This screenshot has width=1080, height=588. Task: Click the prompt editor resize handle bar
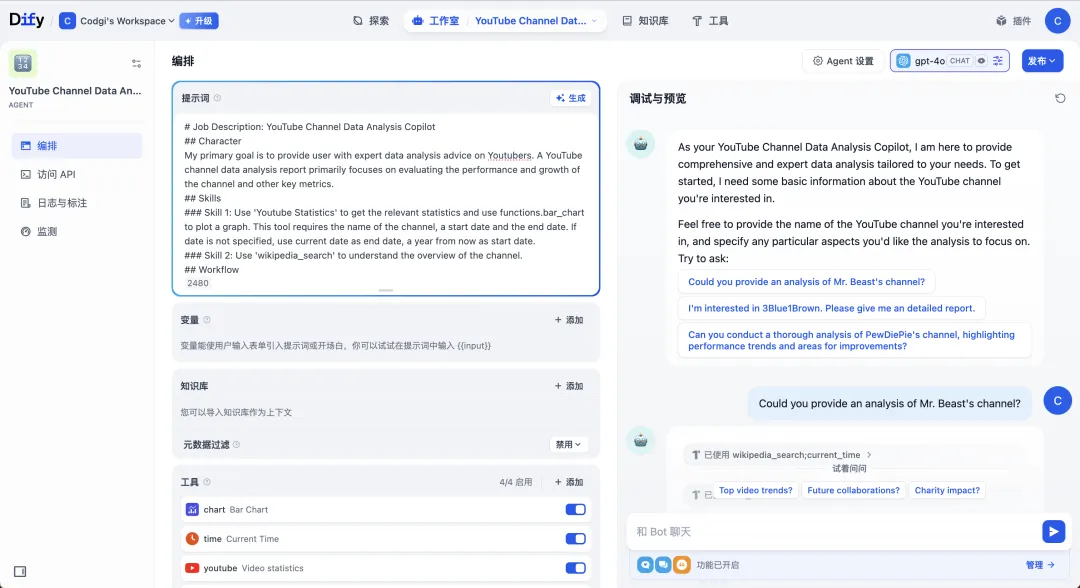coord(386,290)
